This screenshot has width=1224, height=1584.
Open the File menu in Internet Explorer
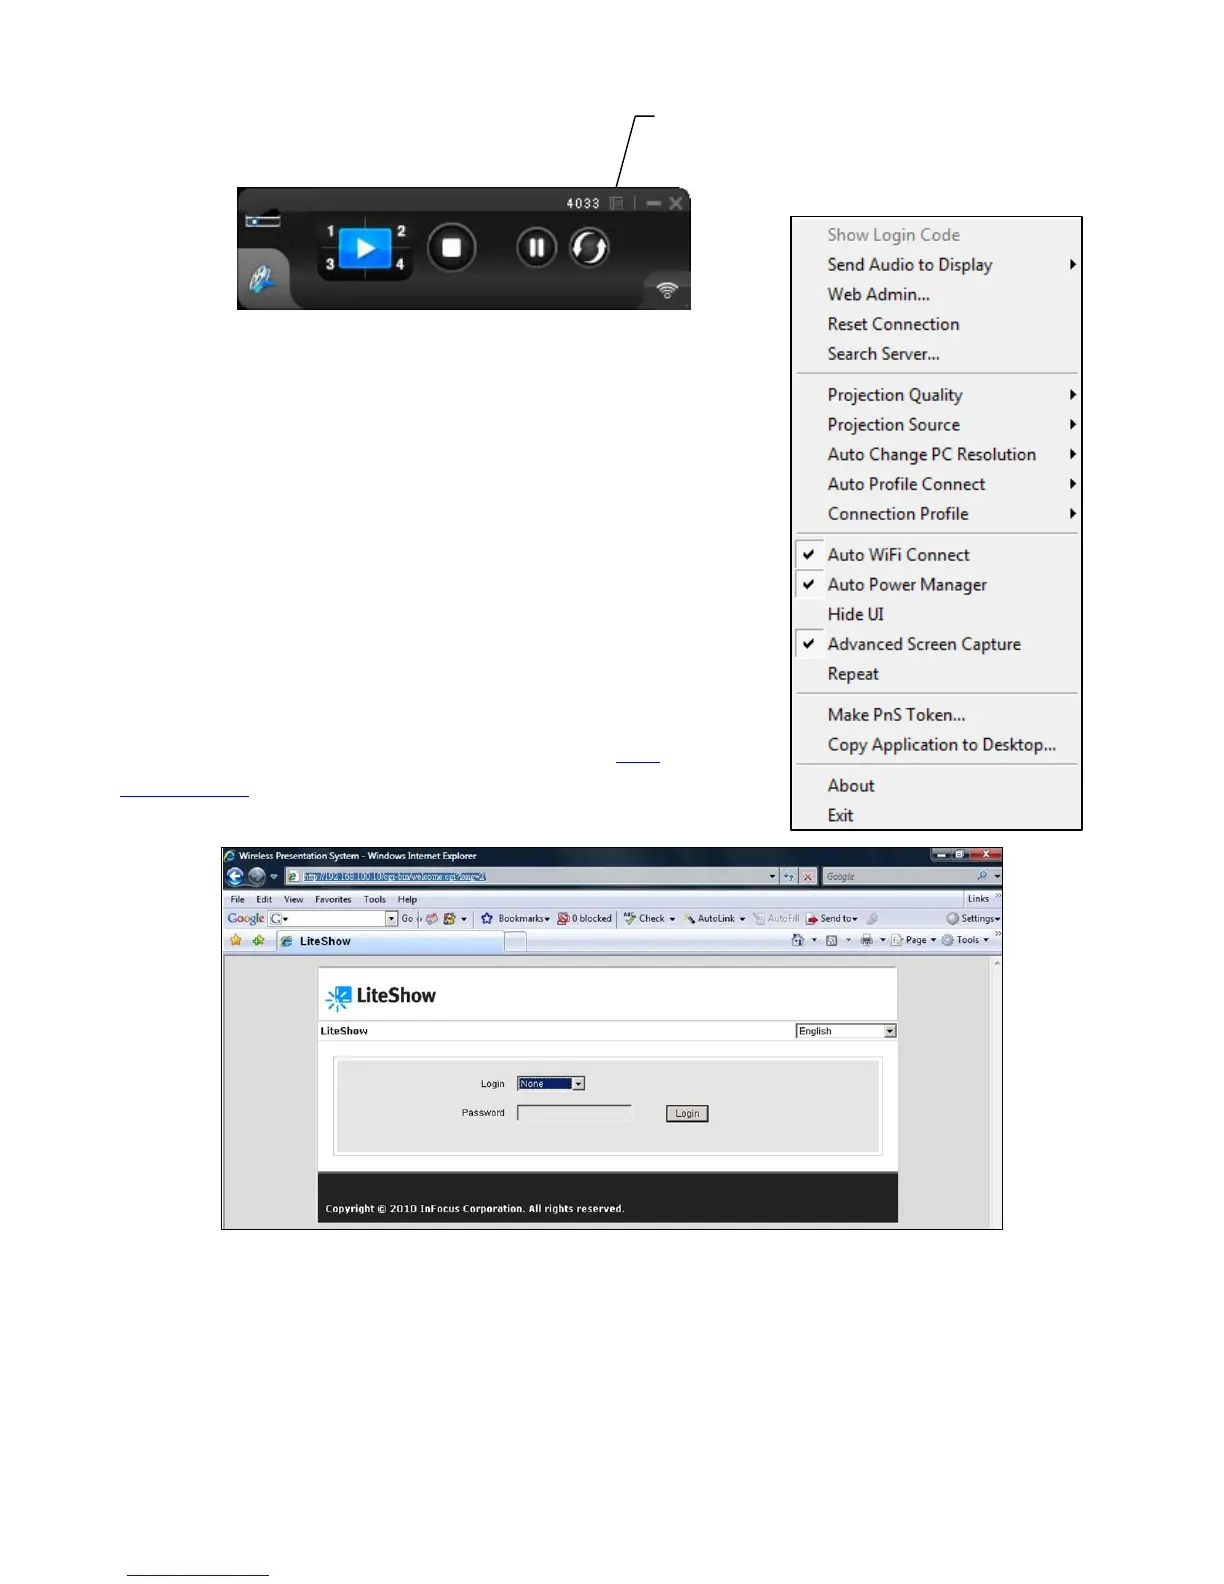point(238,899)
